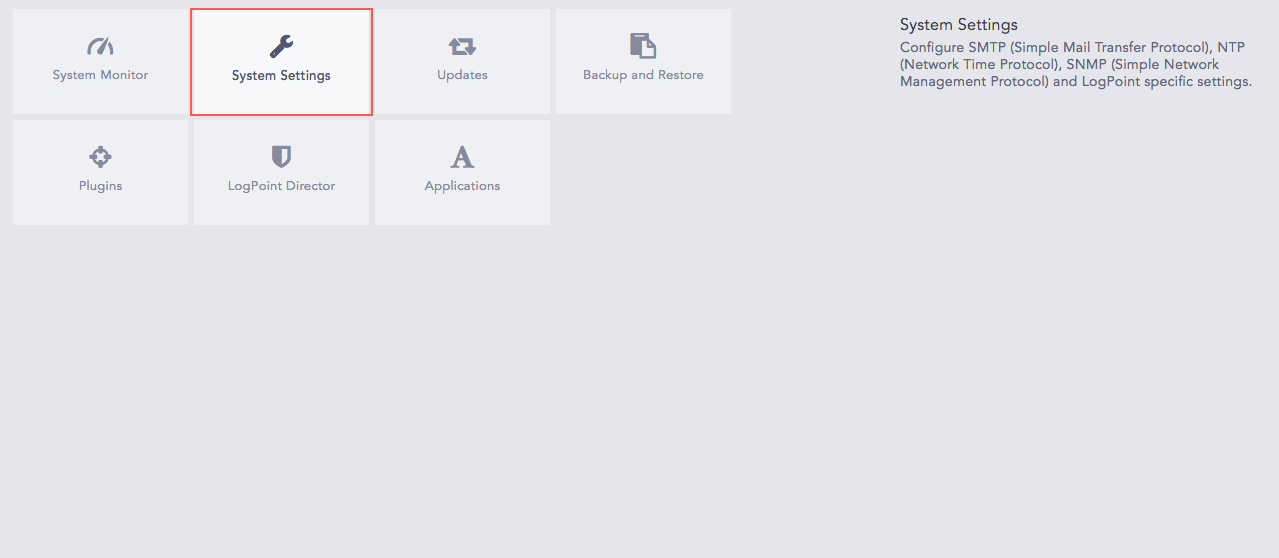Open the Updates text label
Screen dimensions: 1279x558
(x=462, y=75)
